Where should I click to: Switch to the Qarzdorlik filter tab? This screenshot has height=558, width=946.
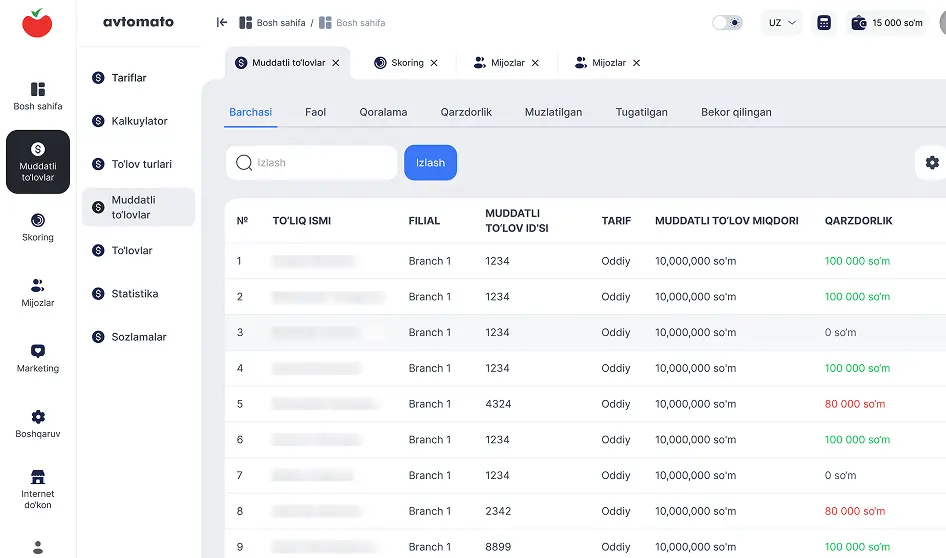click(466, 112)
